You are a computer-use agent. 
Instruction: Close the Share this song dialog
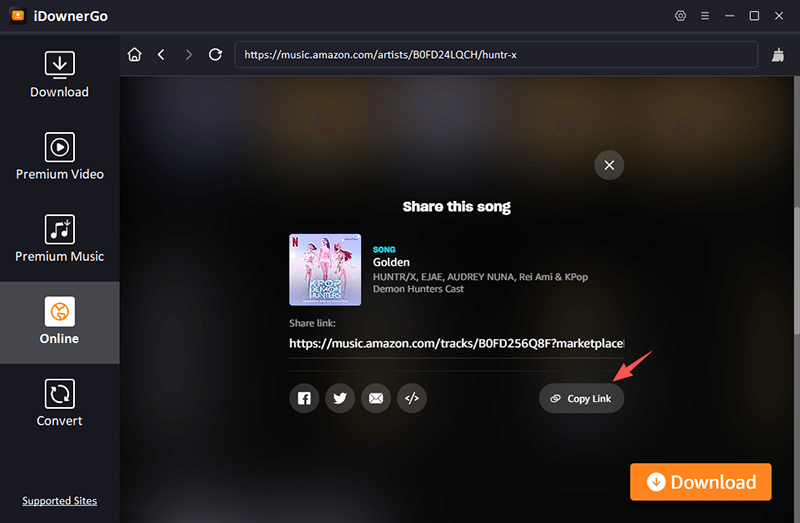(x=609, y=165)
